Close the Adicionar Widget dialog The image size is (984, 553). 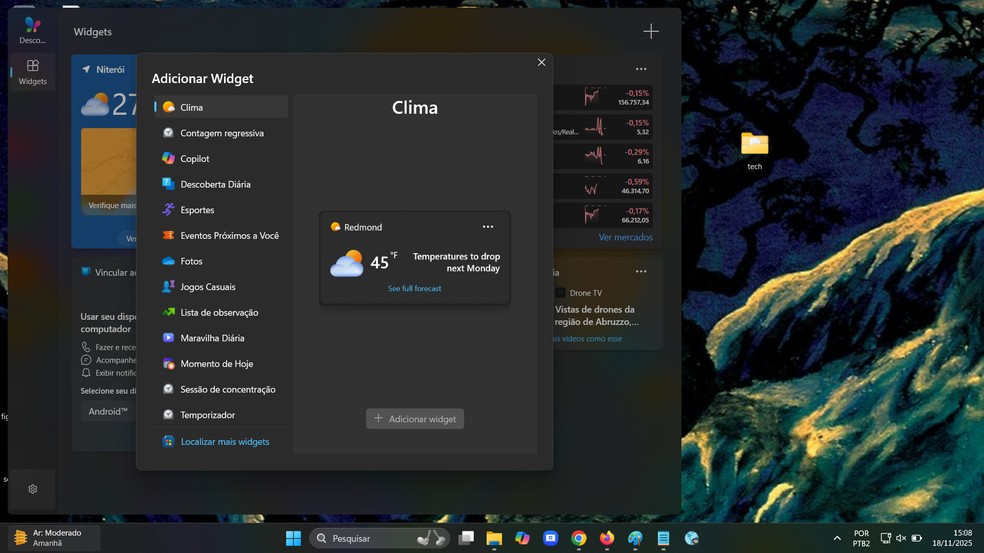(542, 62)
